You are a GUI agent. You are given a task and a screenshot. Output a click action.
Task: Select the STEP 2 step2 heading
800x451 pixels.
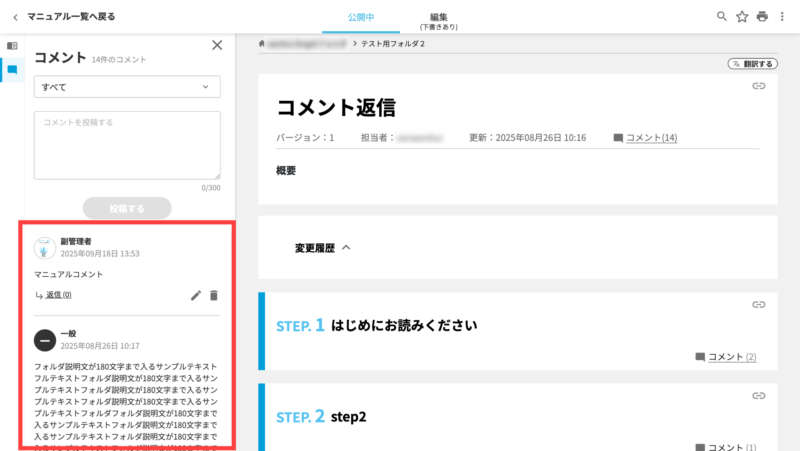click(x=321, y=416)
